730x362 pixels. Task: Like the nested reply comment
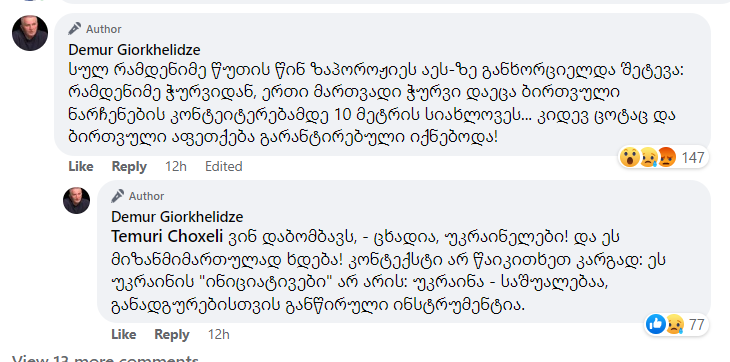(x=124, y=334)
